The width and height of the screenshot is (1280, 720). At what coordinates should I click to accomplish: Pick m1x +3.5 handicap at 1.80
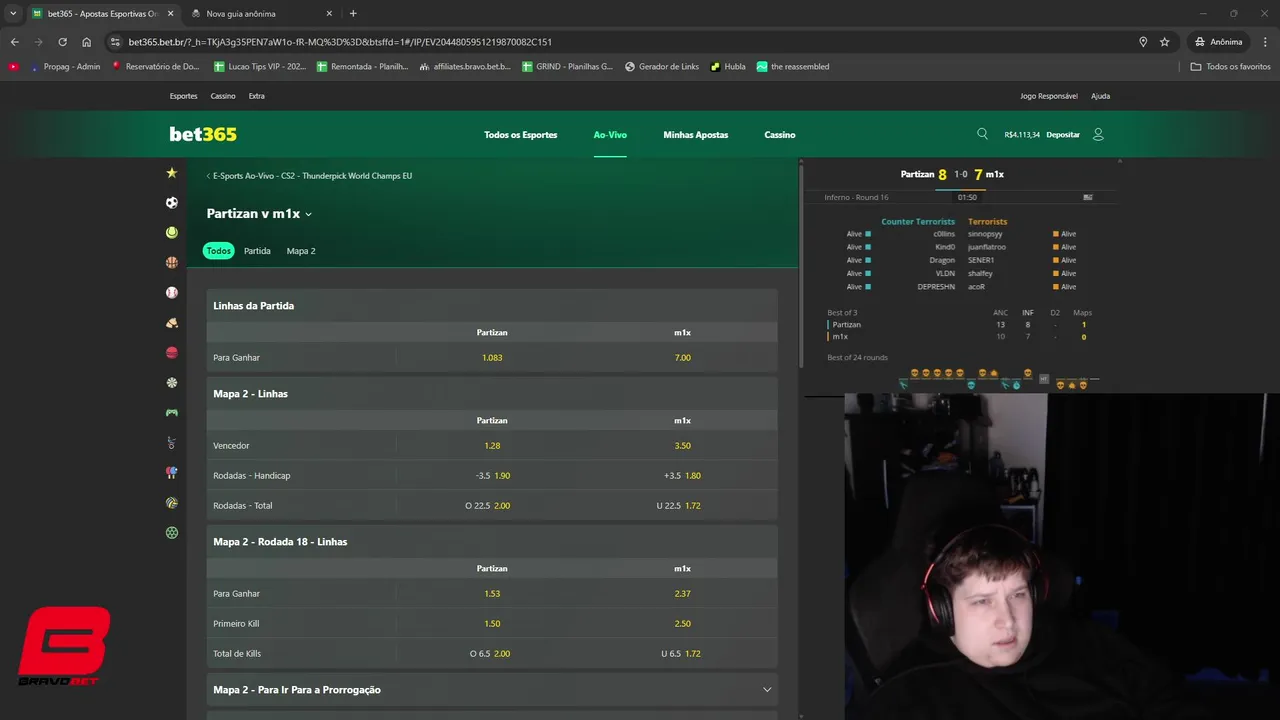tap(683, 475)
